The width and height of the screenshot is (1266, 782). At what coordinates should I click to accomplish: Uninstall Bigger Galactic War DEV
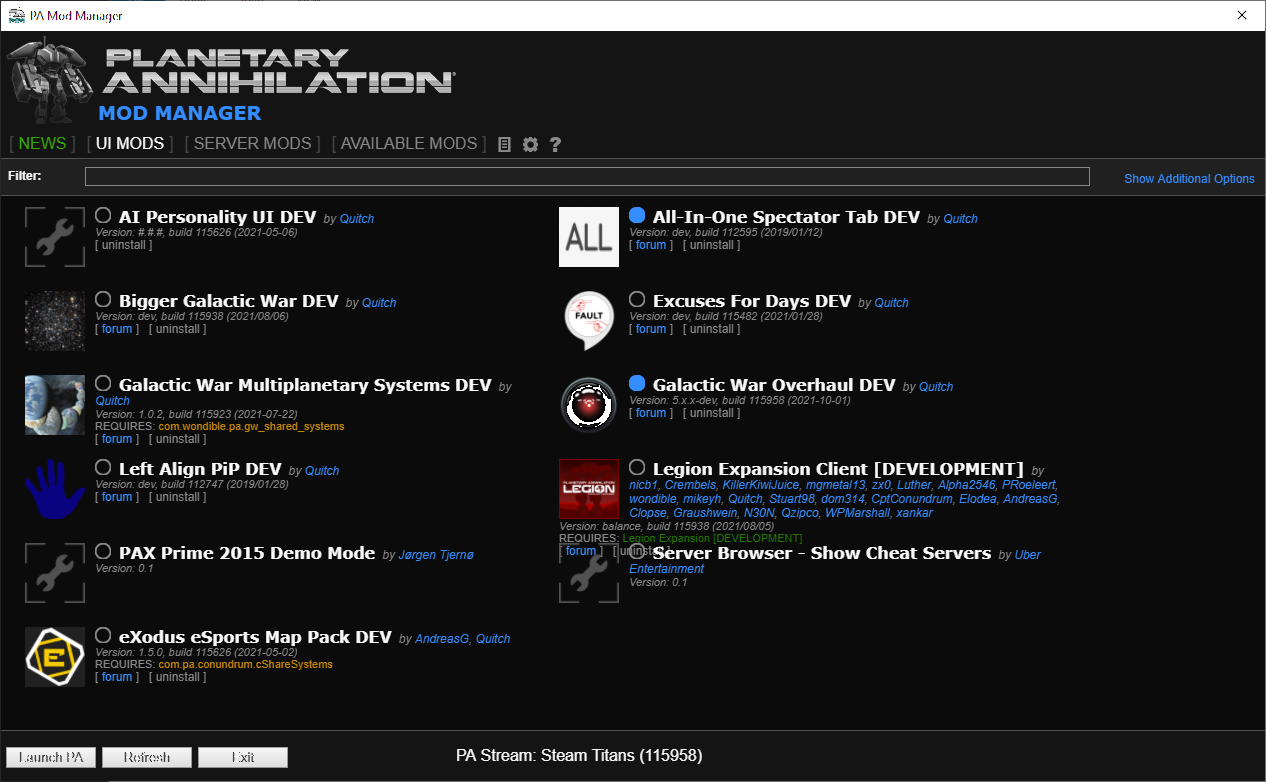coord(178,329)
